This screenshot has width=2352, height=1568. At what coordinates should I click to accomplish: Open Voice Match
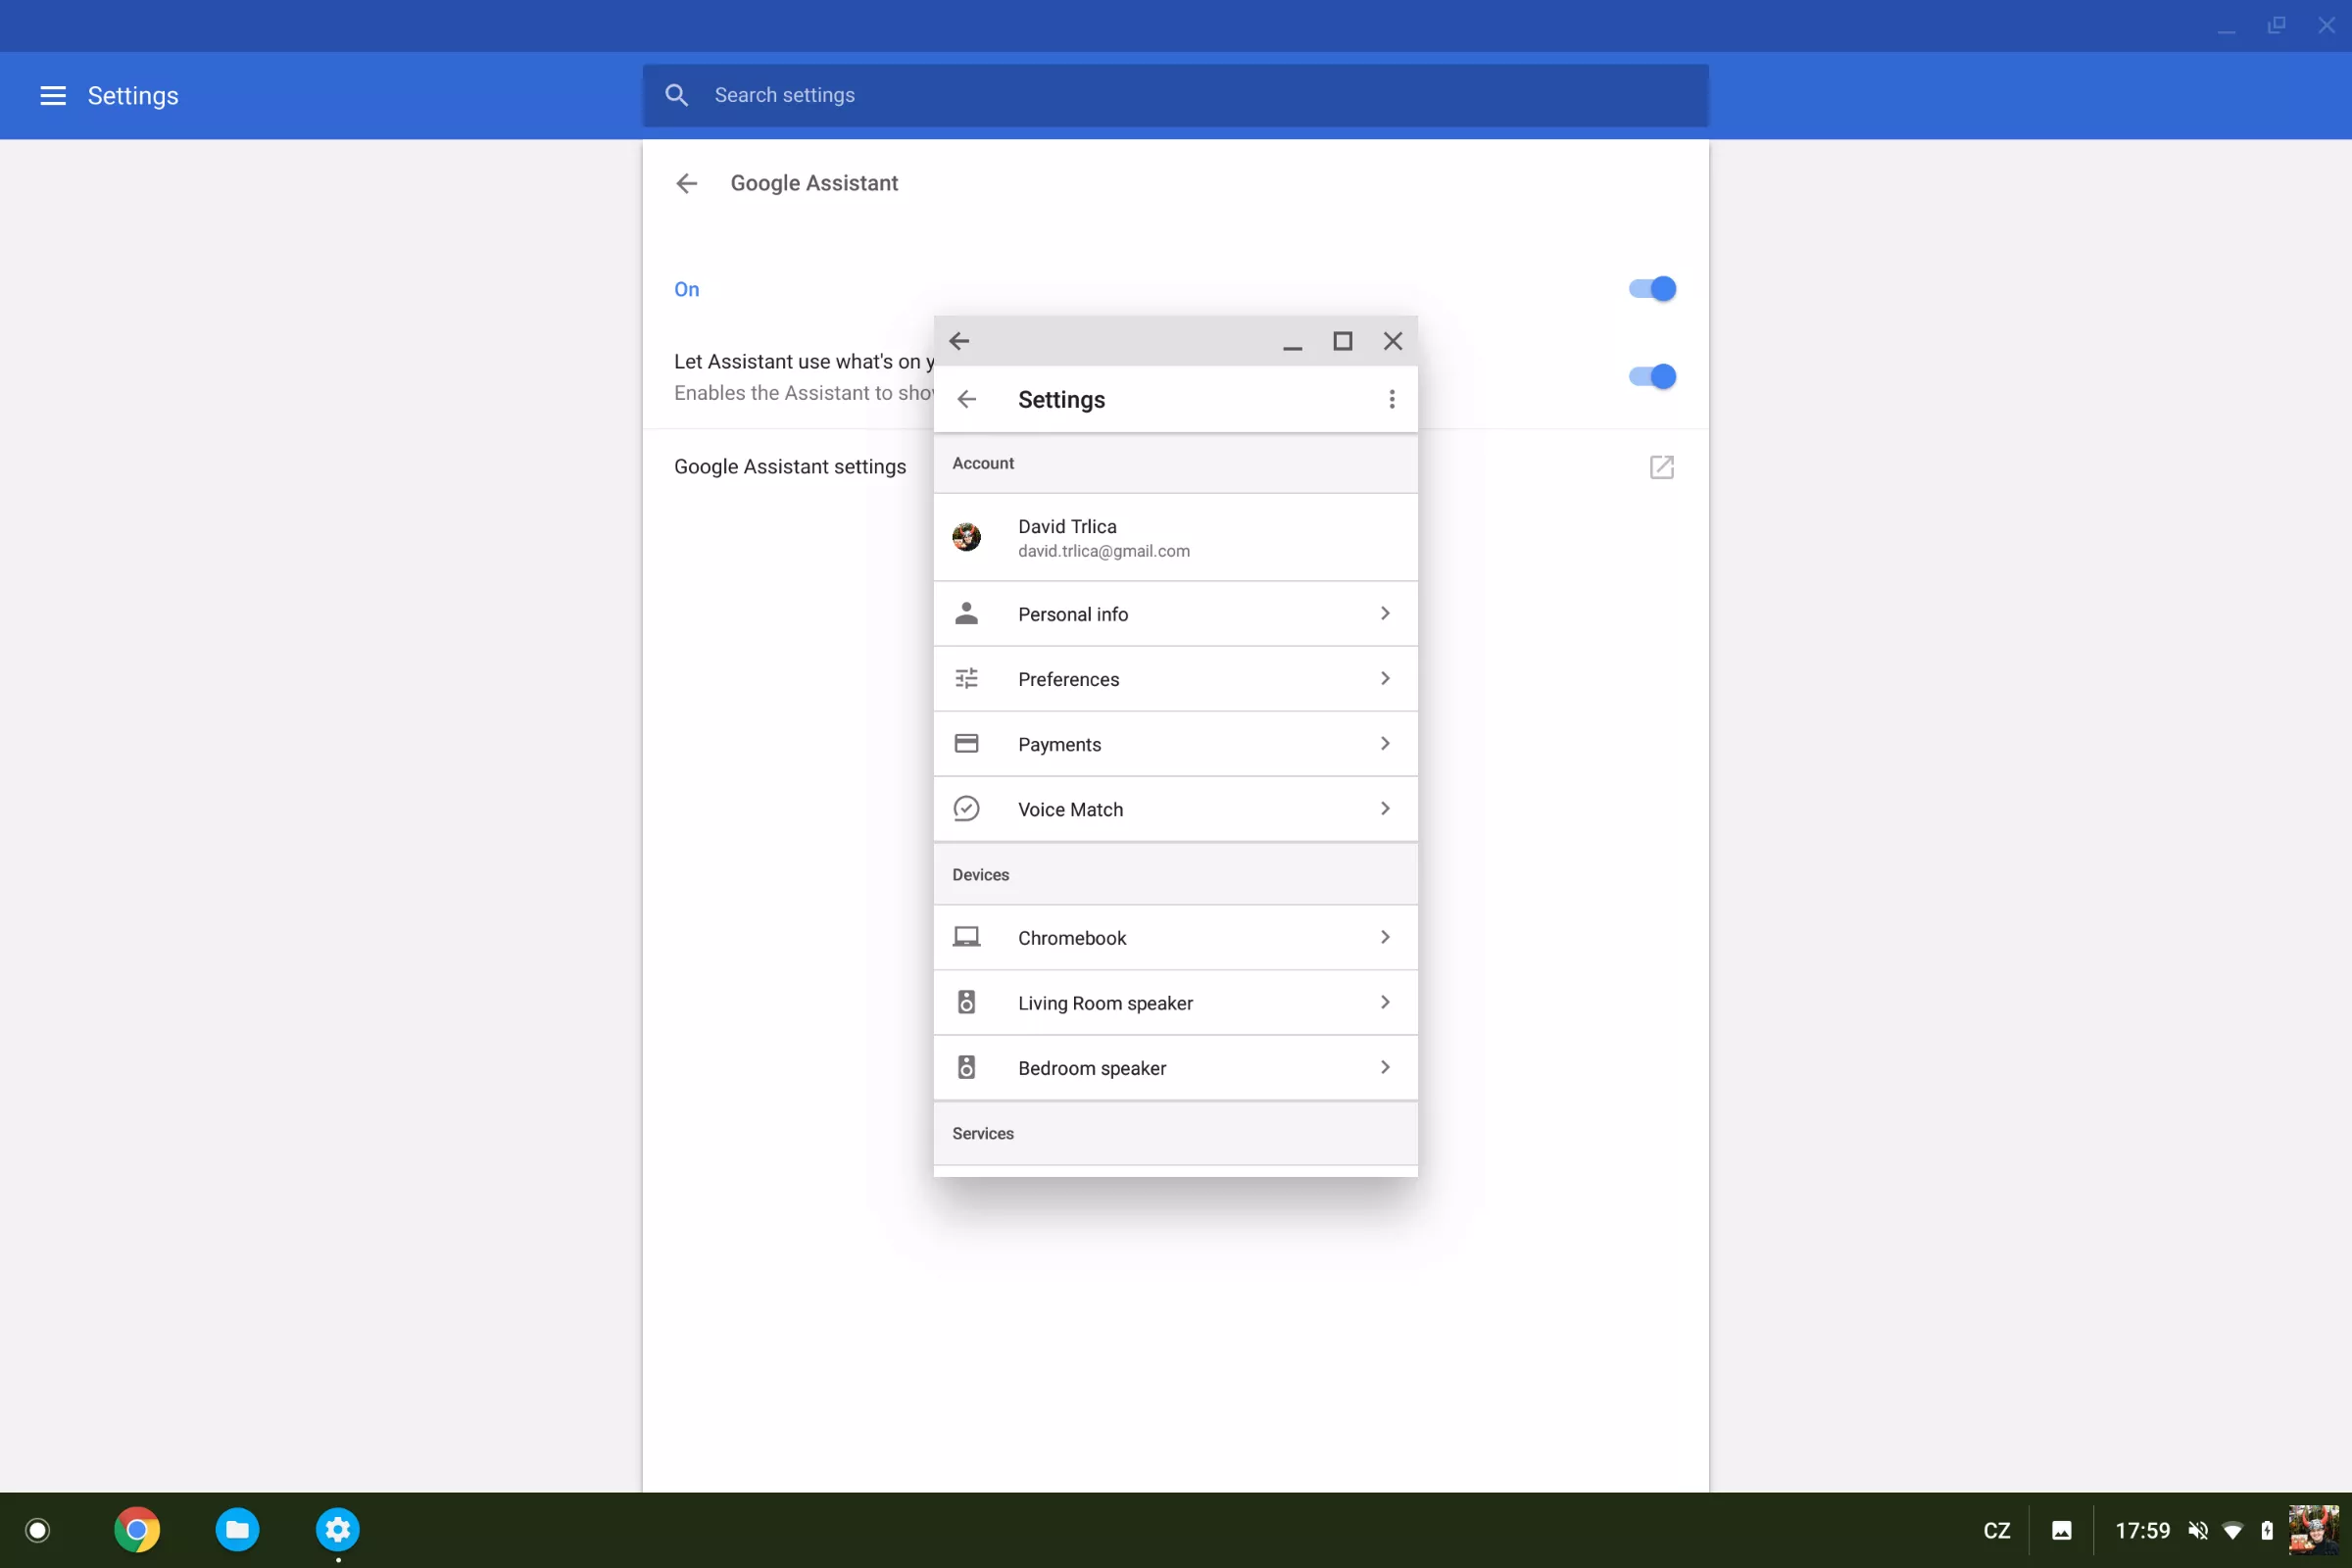(1175, 809)
